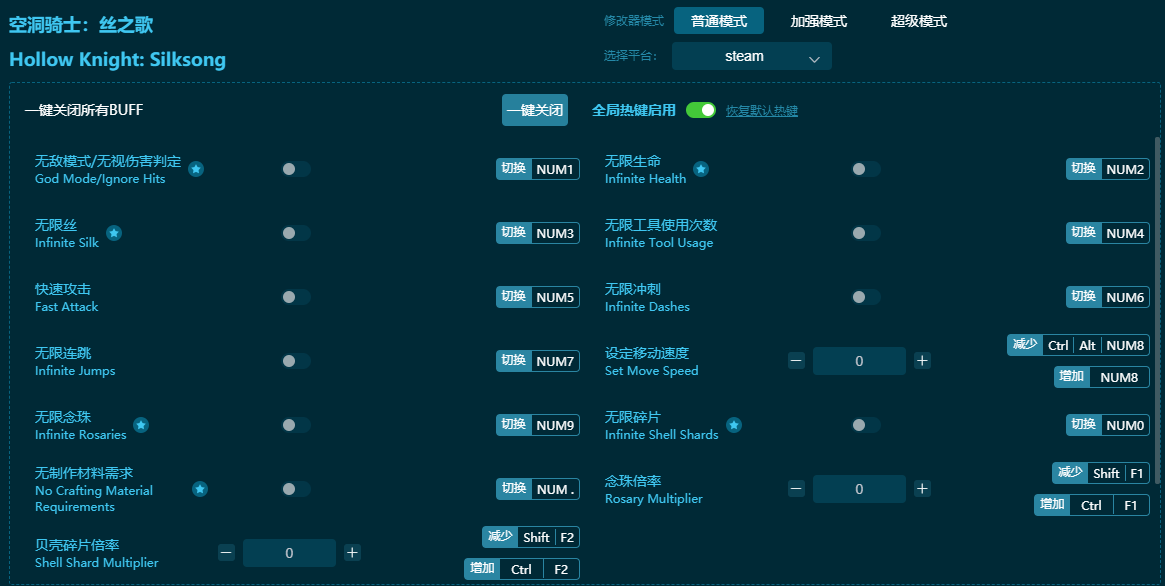Click Infinite Dashes hotkey button NUM6
1165x586 pixels.
(x=1108, y=297)
